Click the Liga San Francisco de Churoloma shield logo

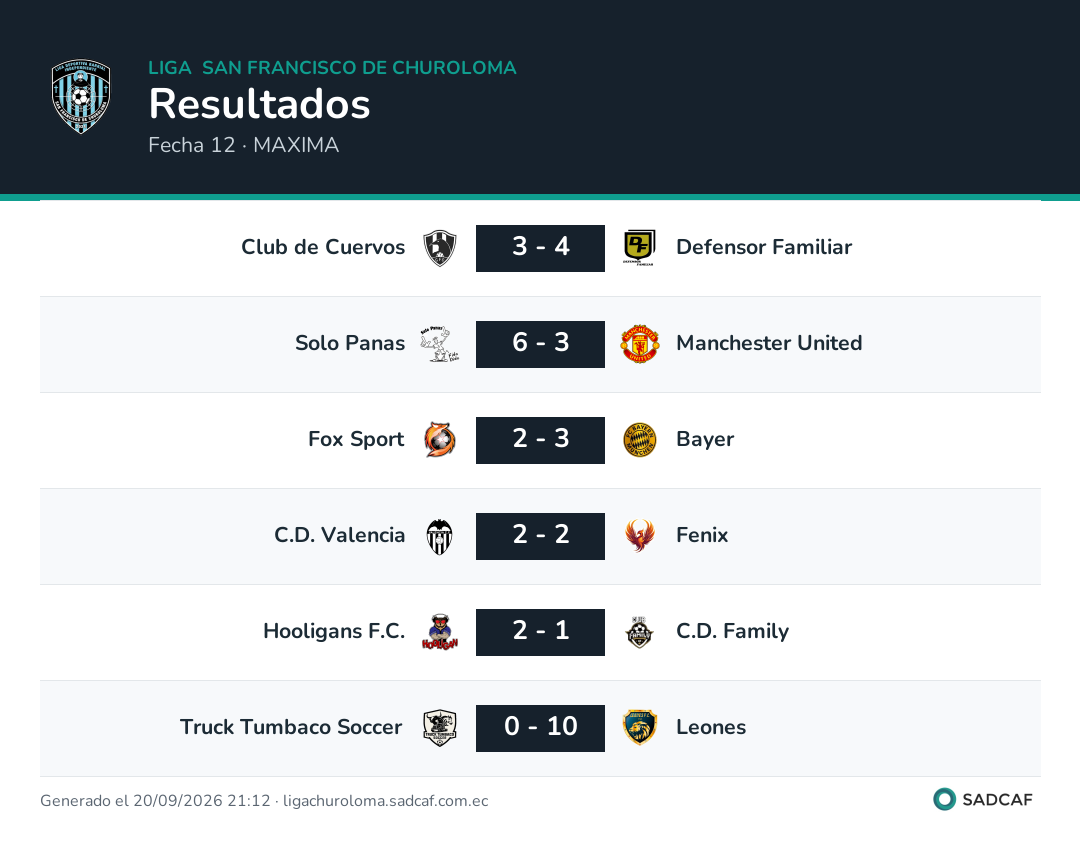coord(81,96)
